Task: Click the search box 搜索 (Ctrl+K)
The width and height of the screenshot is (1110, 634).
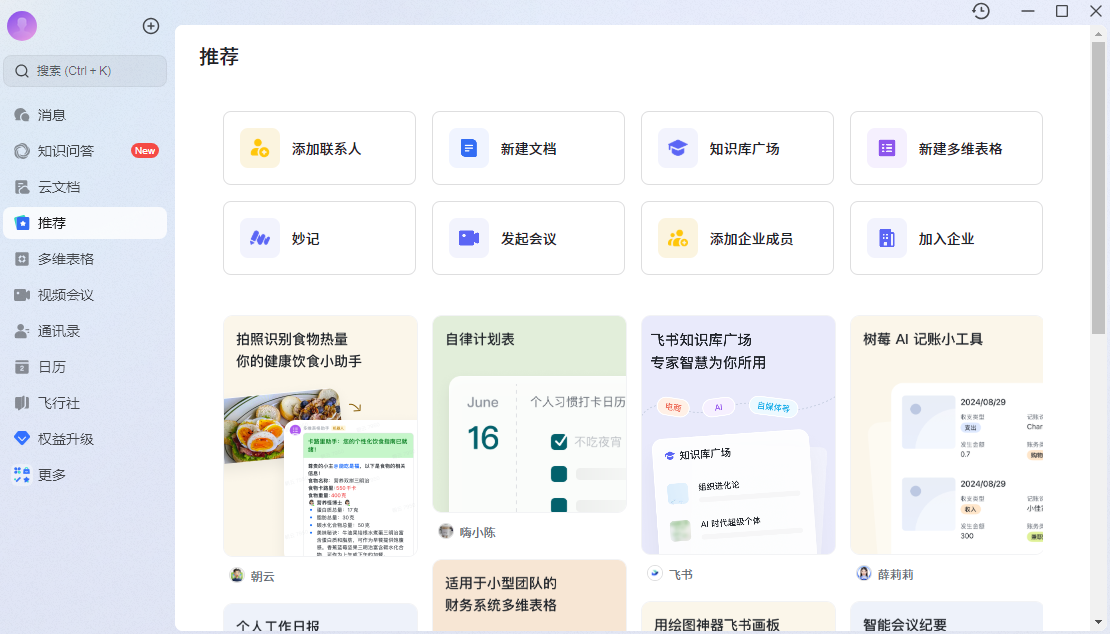Action: tap(85, 71)
